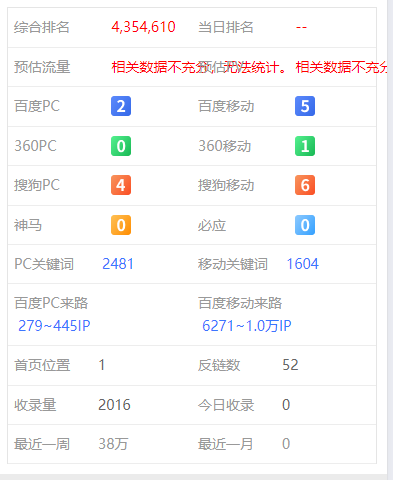Screen dimensions: 393x480
Task: Click the Bing light-blue weight badge 0
Action: pos(305,225)
